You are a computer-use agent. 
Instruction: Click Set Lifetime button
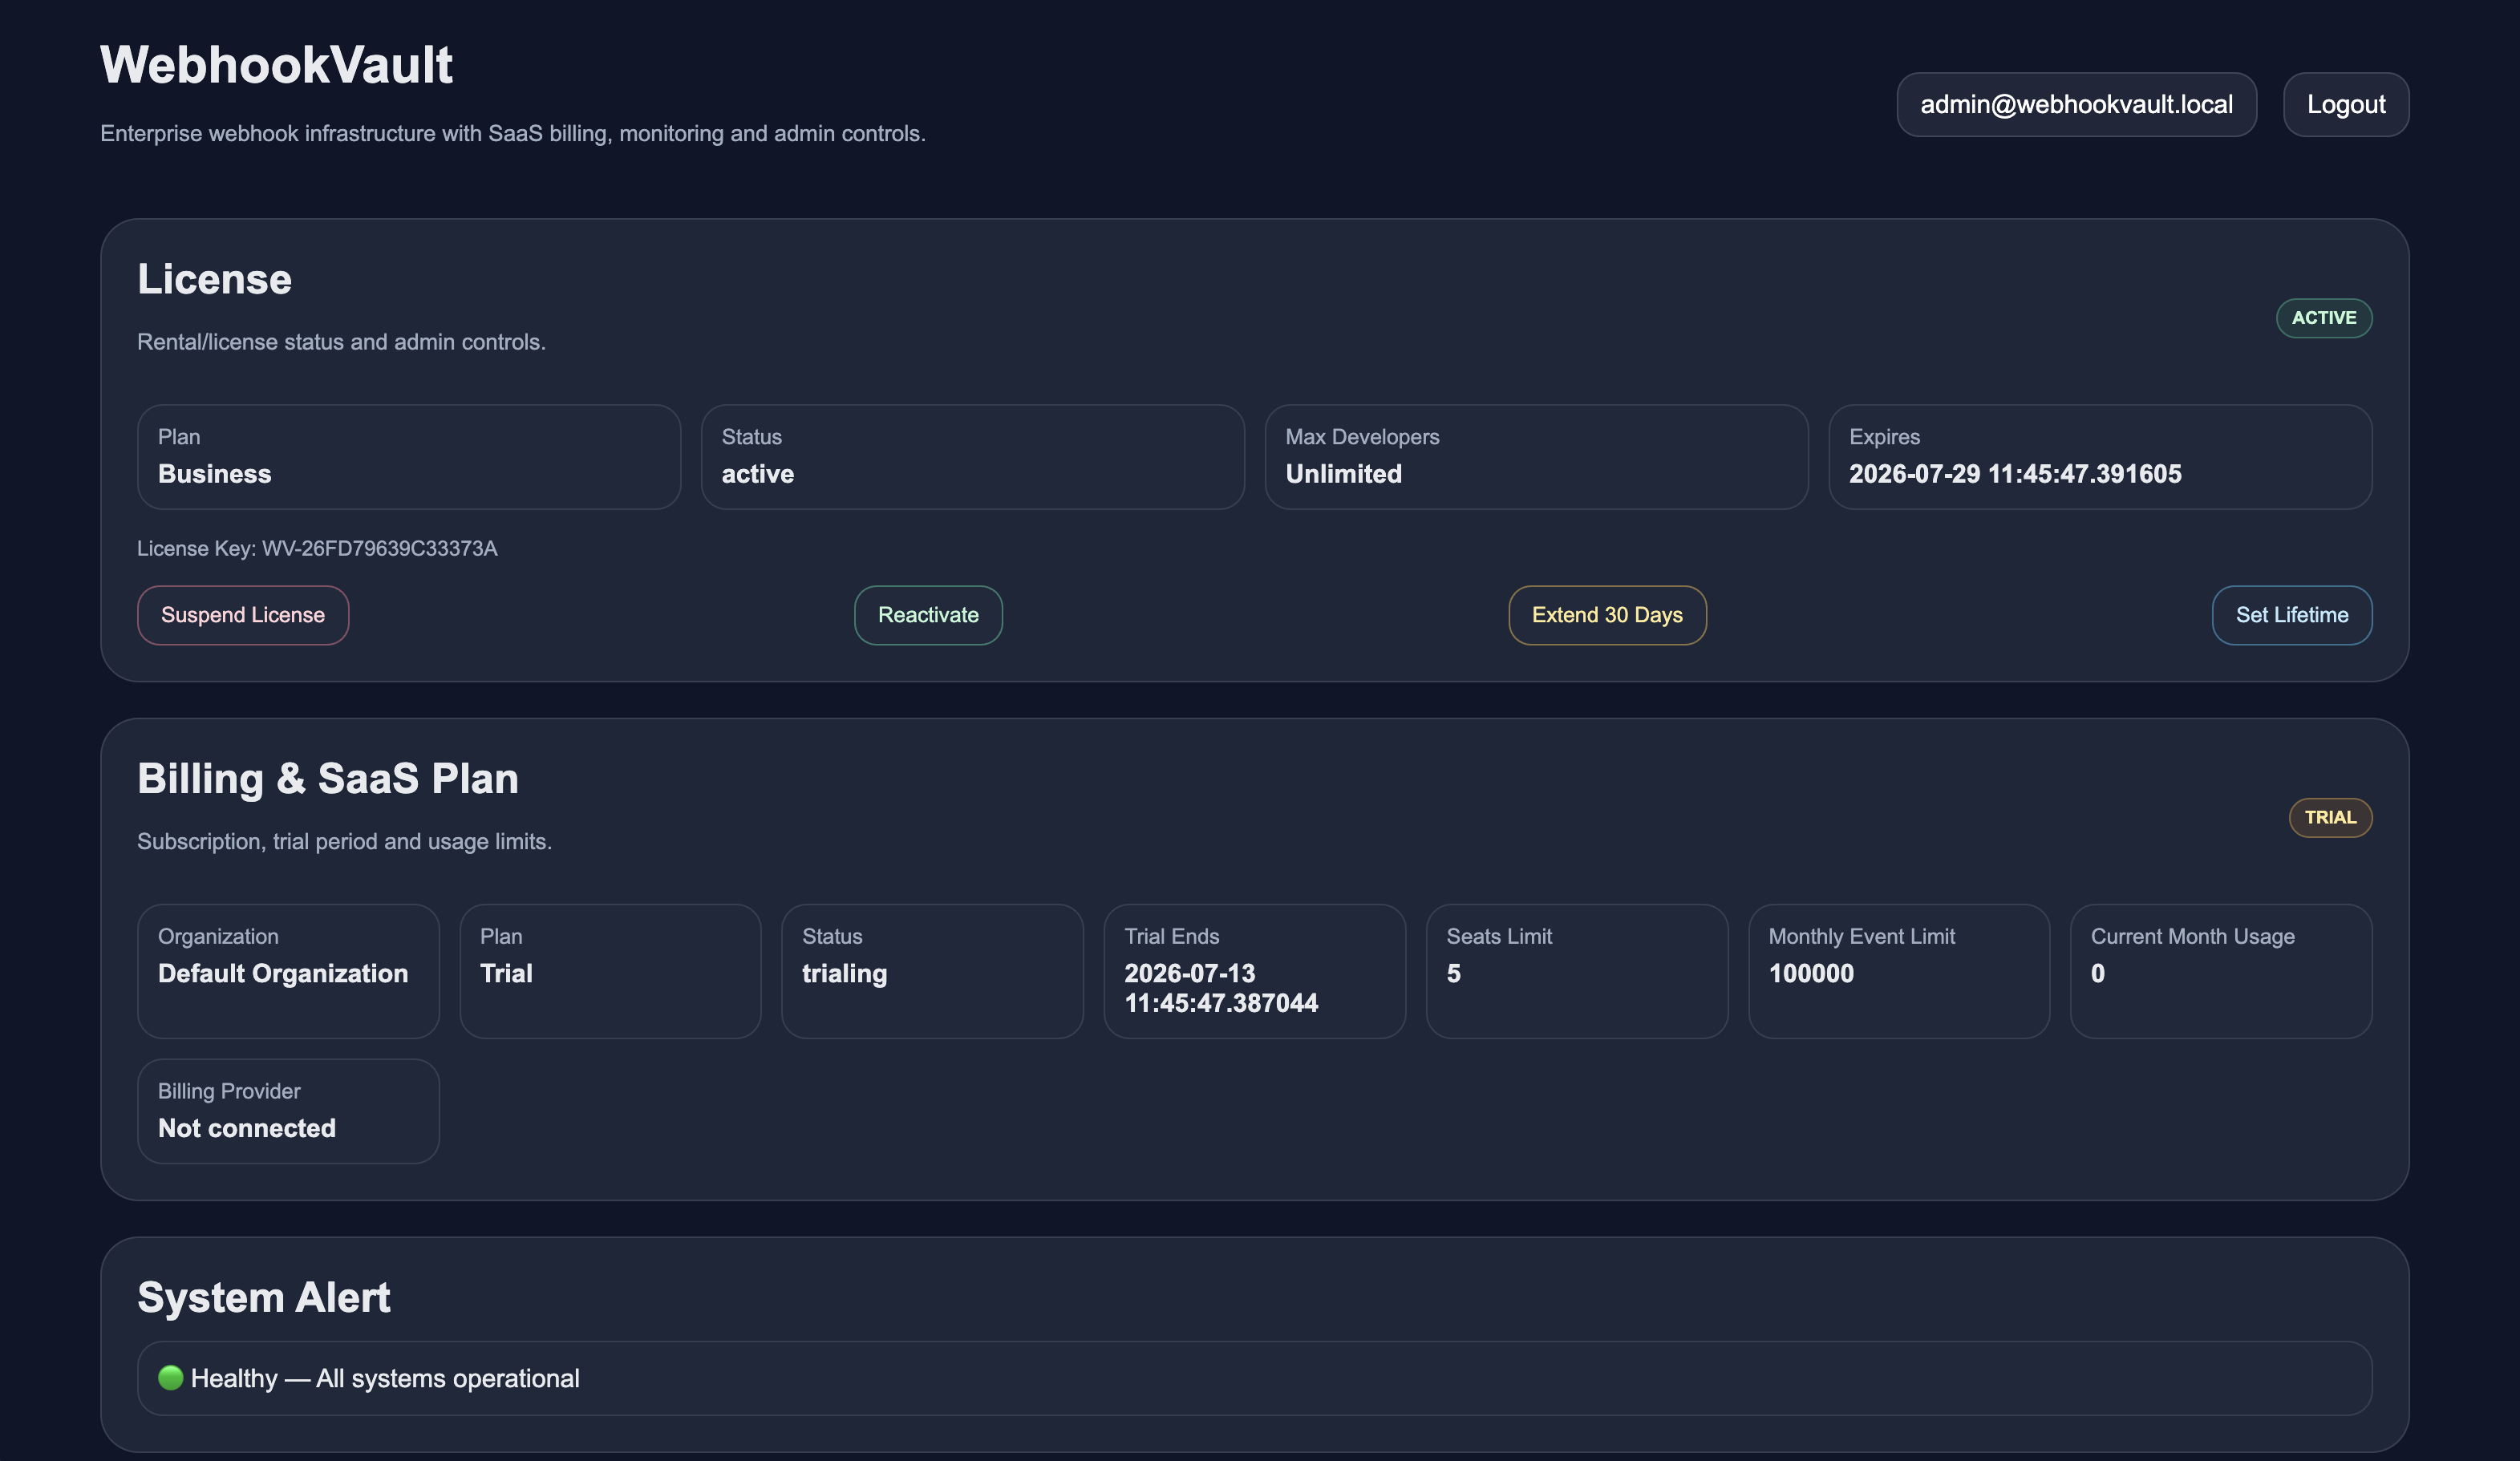2292,615
